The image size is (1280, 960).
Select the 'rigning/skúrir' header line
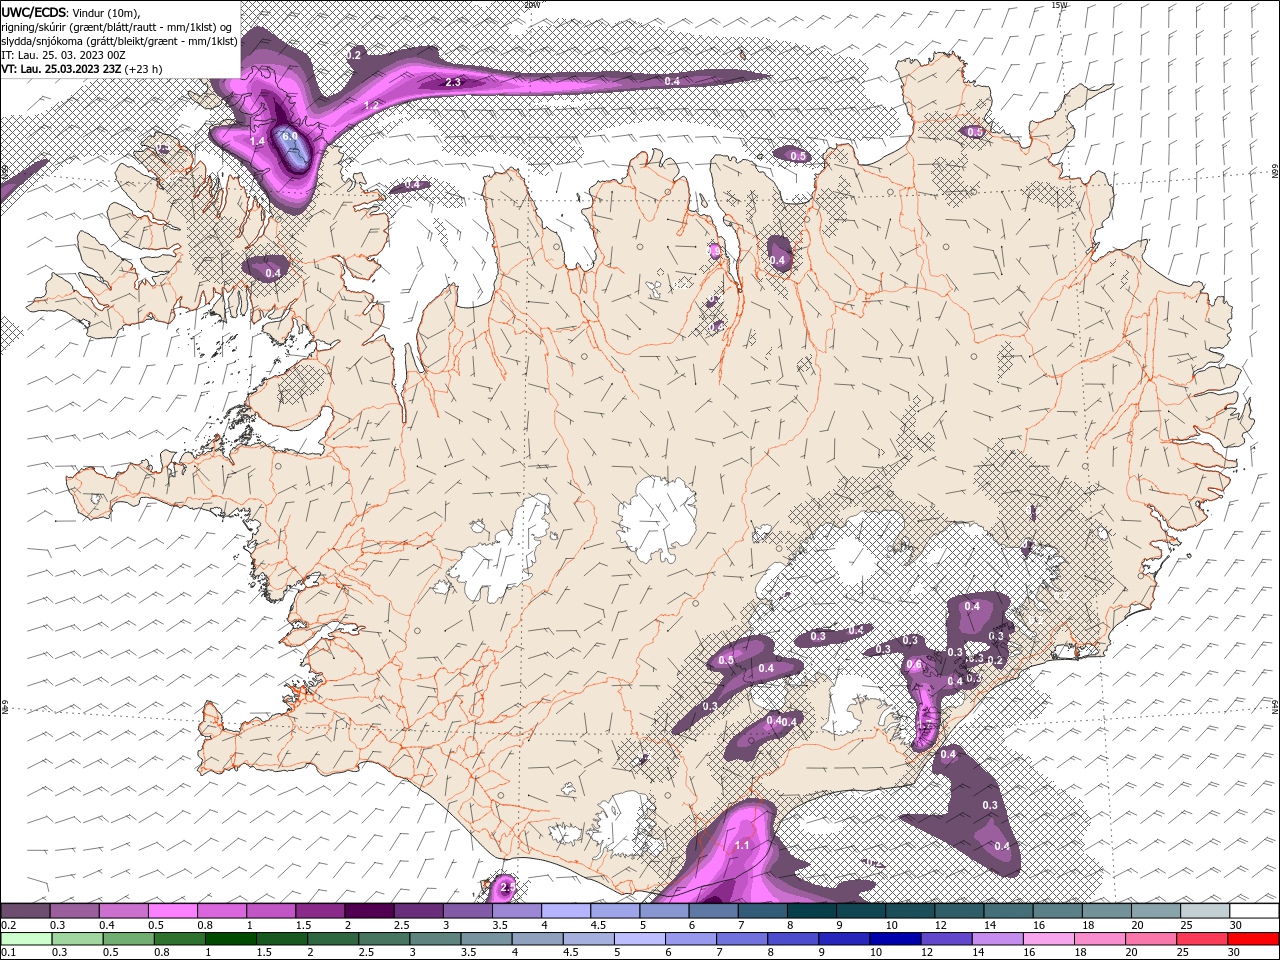(x=117, y=27)
